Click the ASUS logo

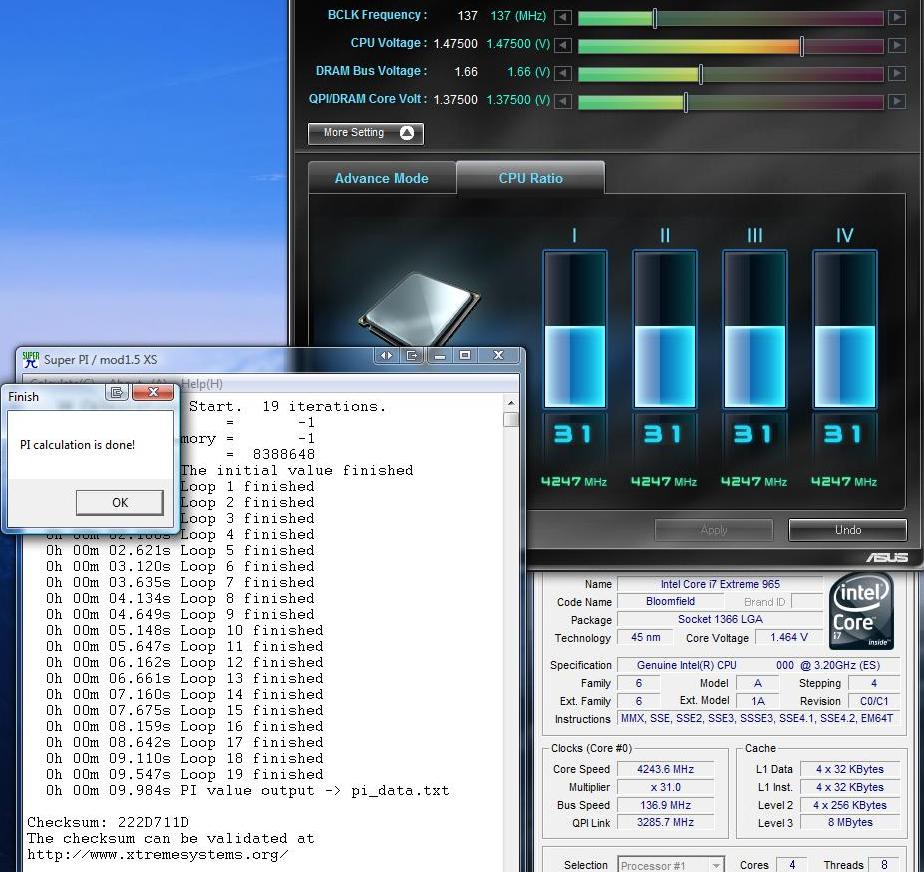pos(886,557)
